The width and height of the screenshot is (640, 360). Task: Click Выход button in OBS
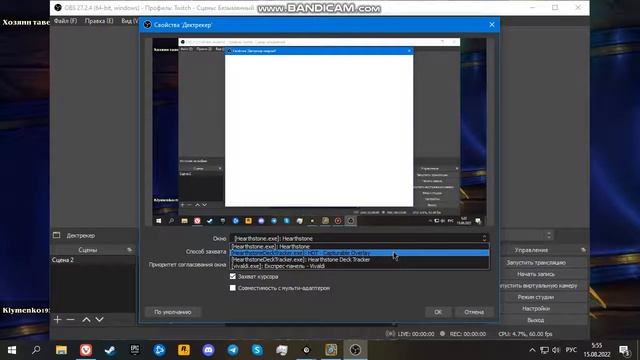pos(536,320)
